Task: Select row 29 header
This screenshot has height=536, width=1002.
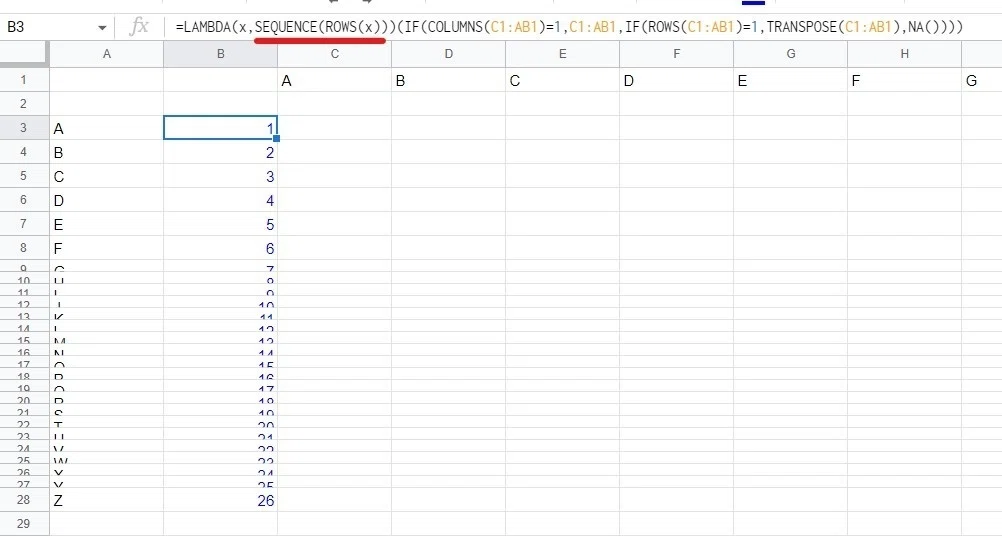Action: point(24,523)
